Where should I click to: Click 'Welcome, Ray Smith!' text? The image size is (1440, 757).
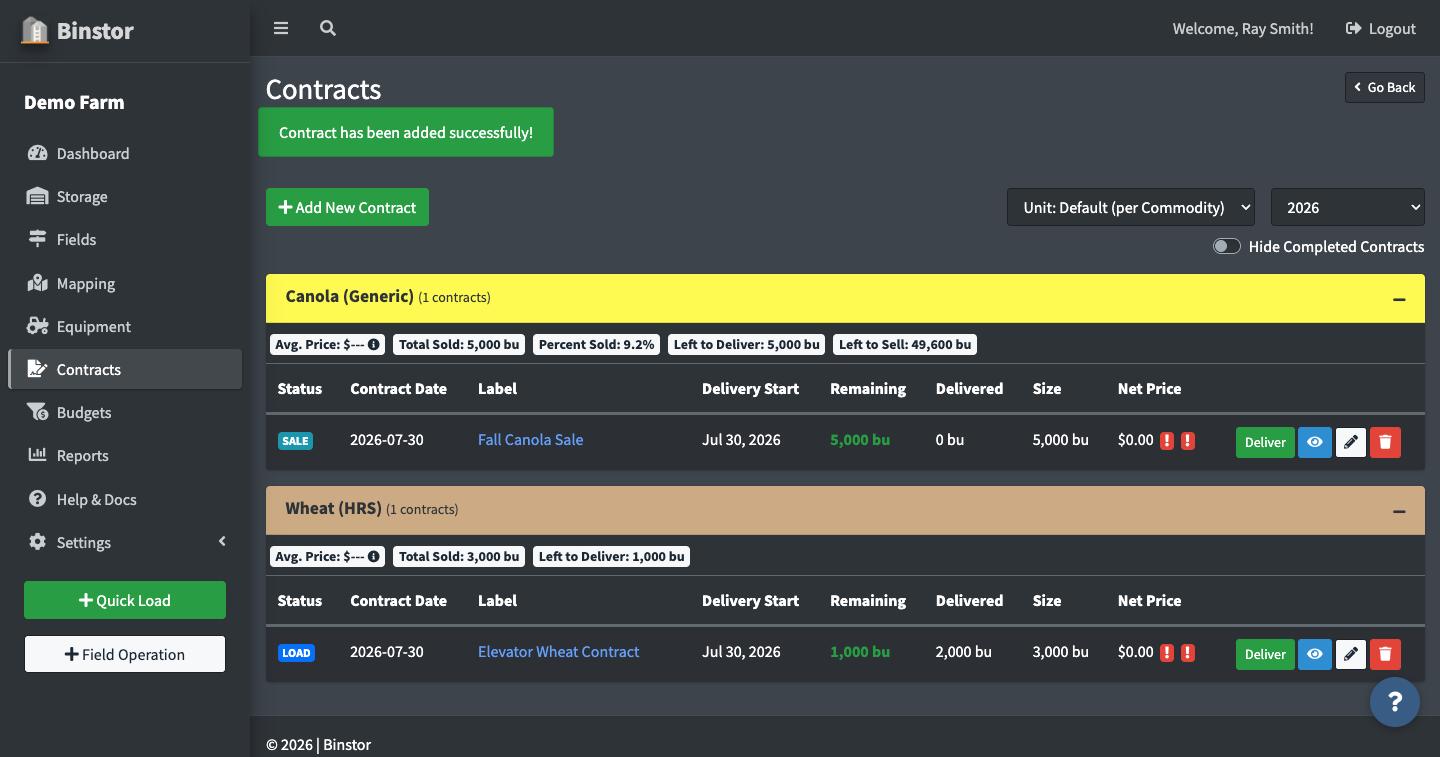1243,28
